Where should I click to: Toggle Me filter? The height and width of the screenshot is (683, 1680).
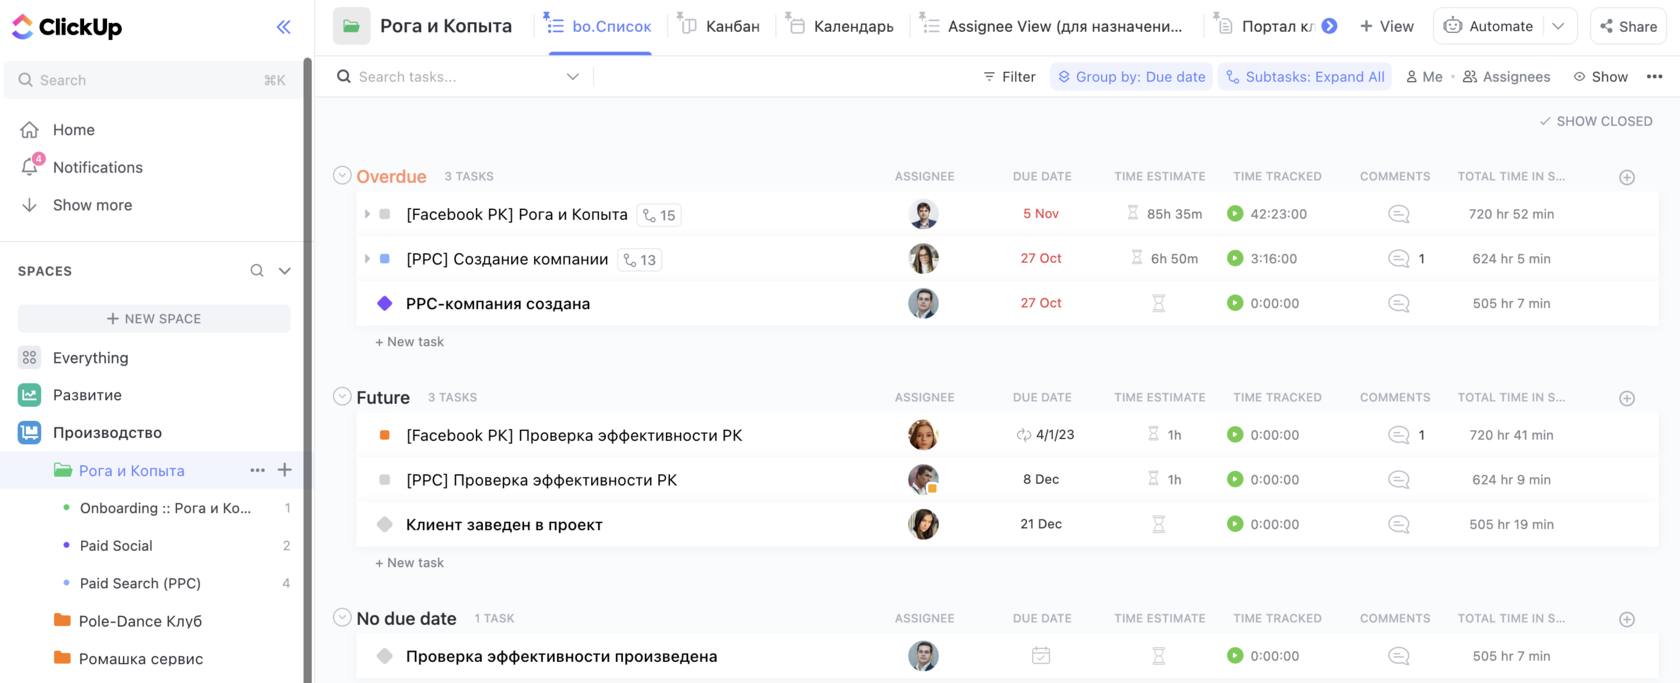1424,77
